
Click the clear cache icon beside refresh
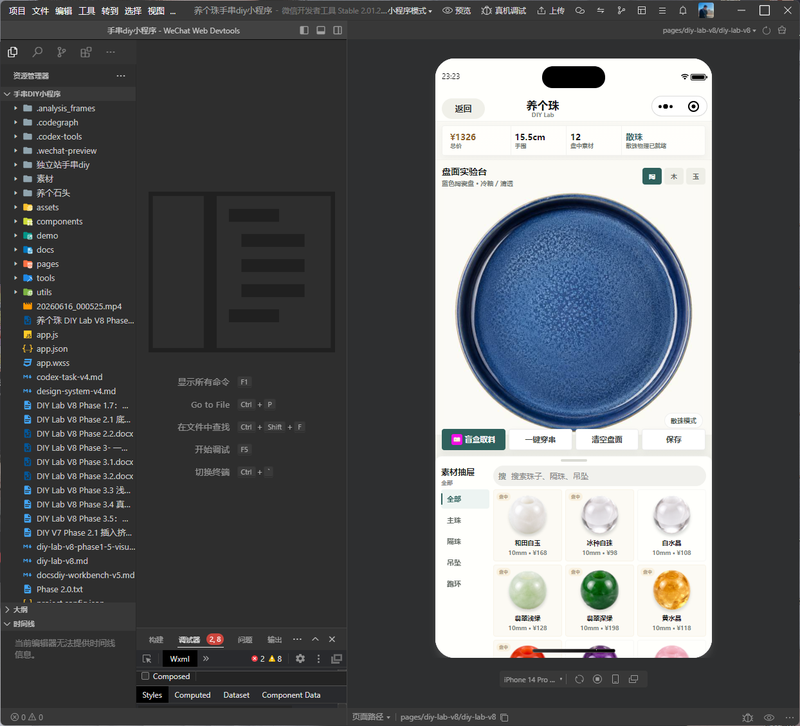pos(782,31)
